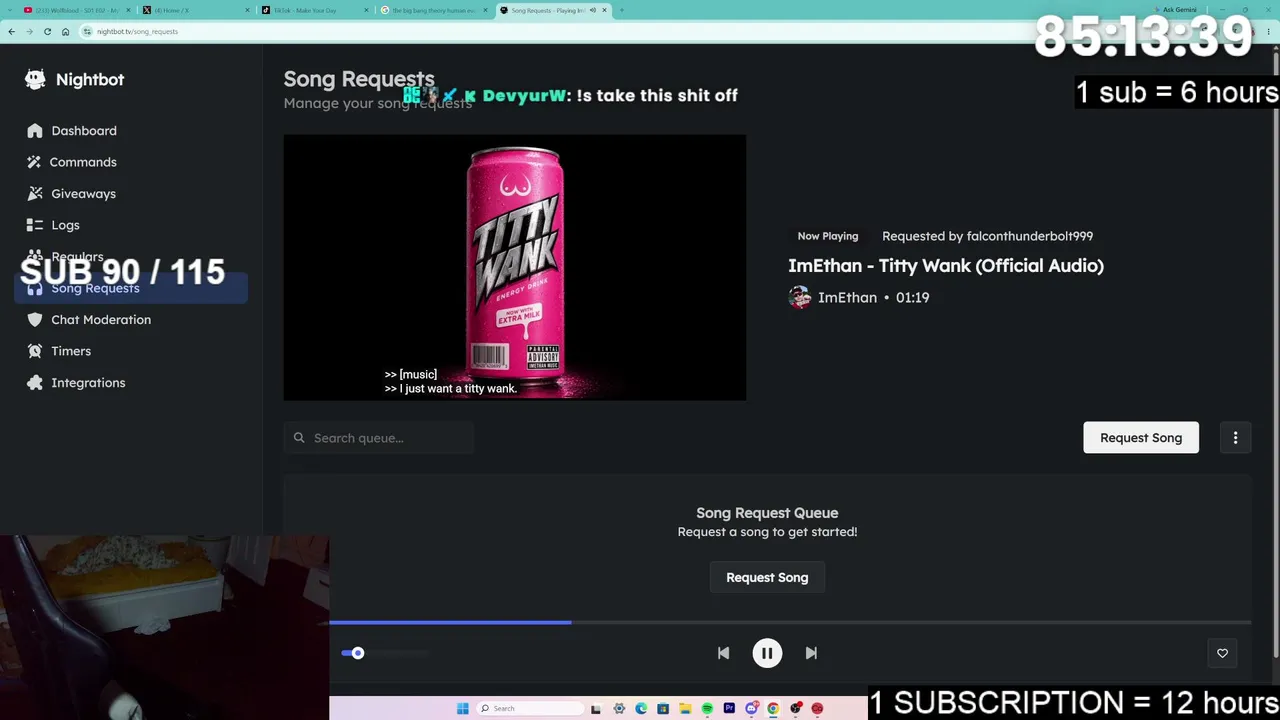Switch to Google Chrome in the taskbar

pyautogui.click(x=773, y=709)
